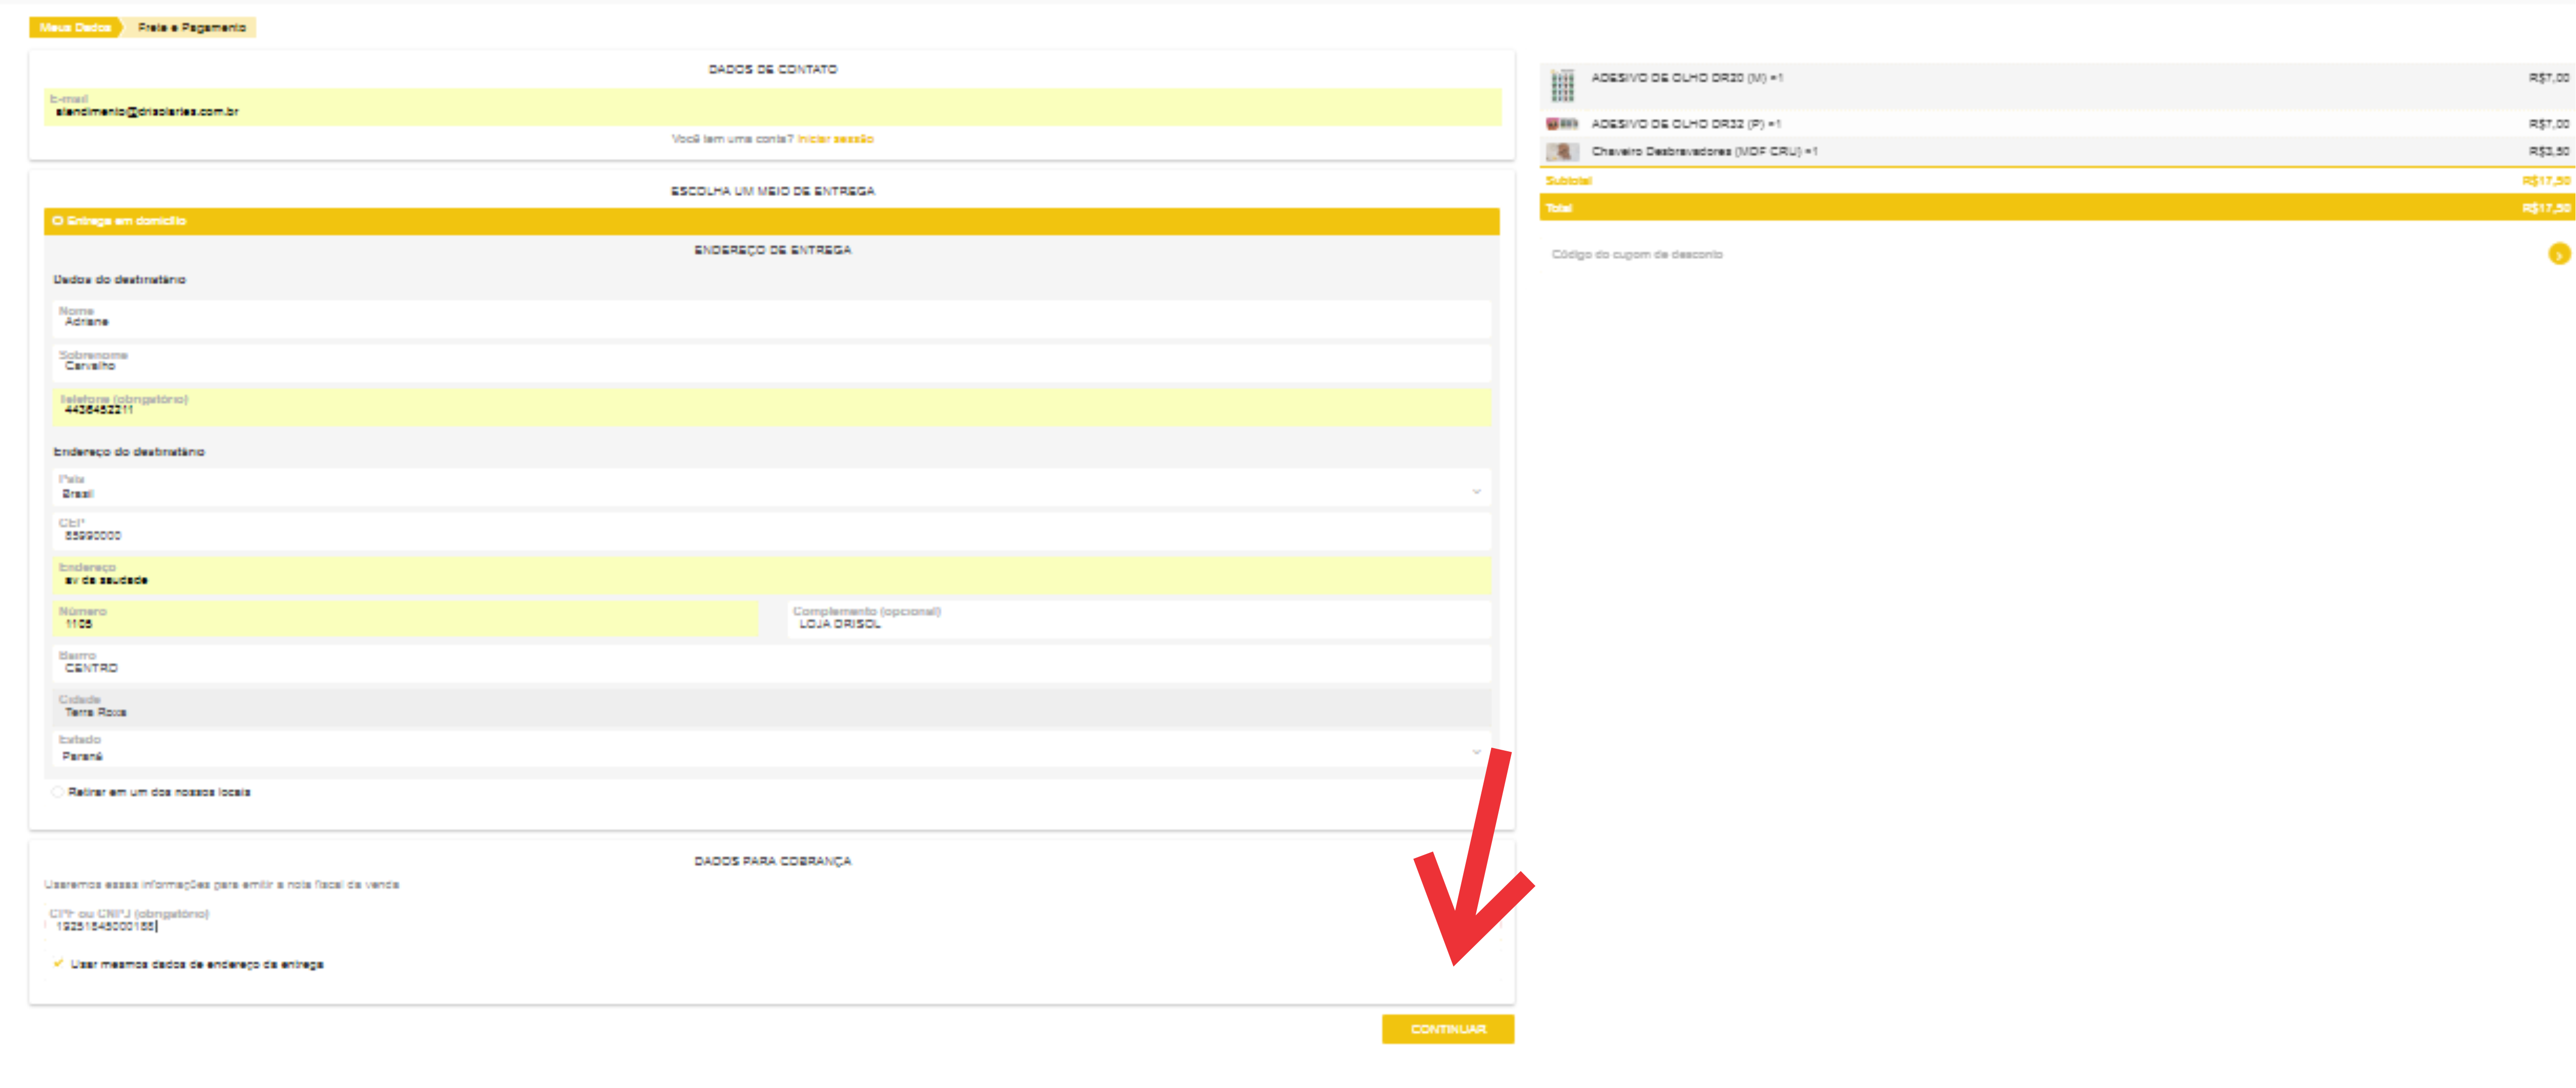
Task: Click the CONTINUAR button
Action: 1448,1029
